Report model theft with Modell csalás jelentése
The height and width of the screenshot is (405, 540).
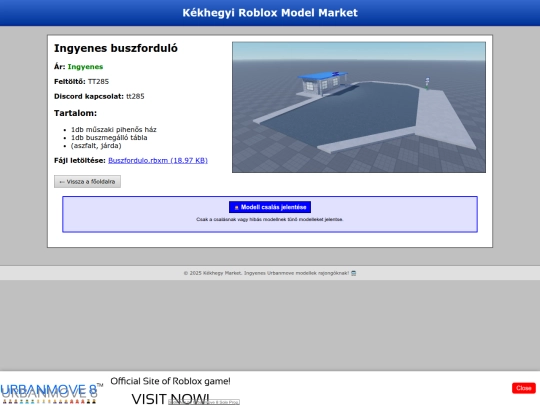click(270, 207)
